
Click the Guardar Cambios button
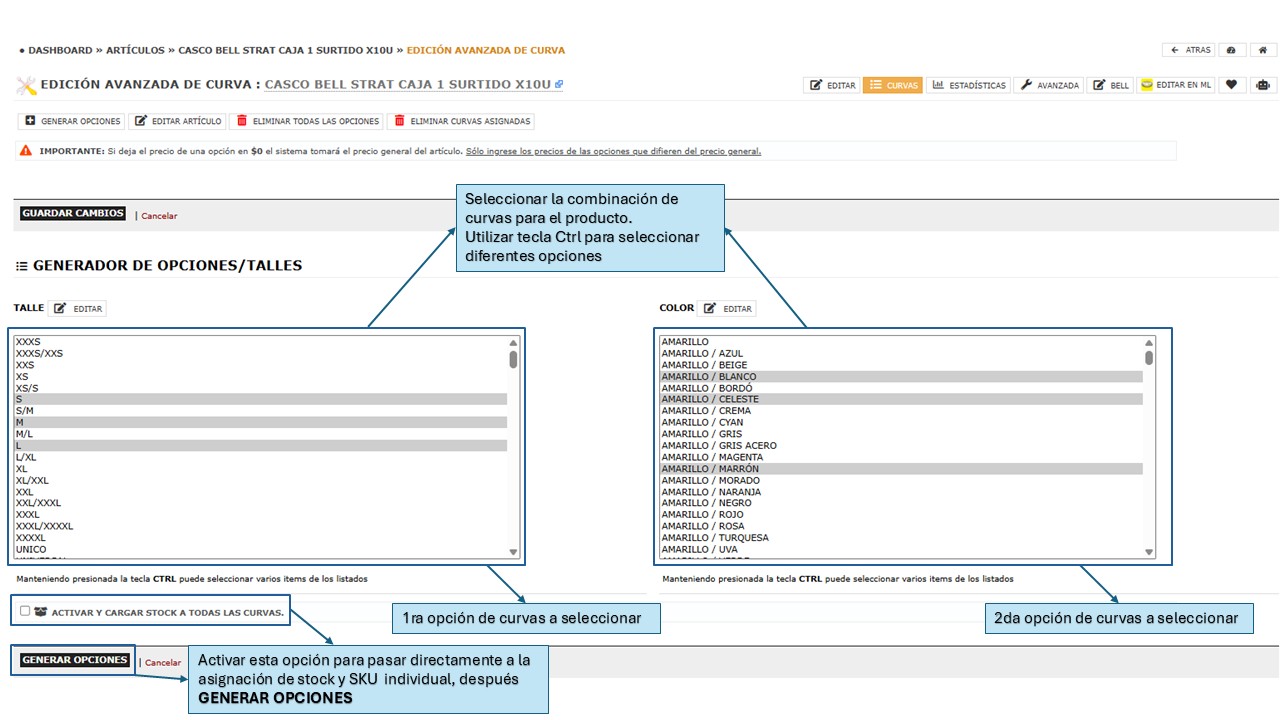tap(73, 214)
